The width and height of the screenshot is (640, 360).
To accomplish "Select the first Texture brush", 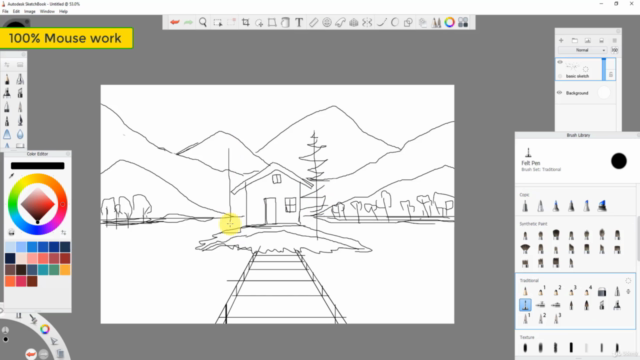I will 525,348.
